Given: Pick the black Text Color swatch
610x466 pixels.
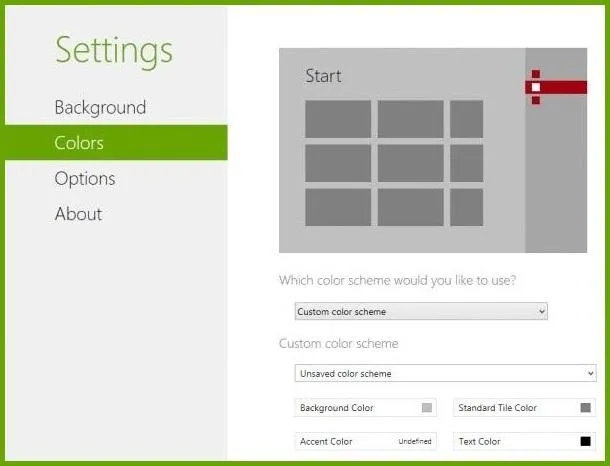Looking at the screenshot, I should [x=585, y=441].
